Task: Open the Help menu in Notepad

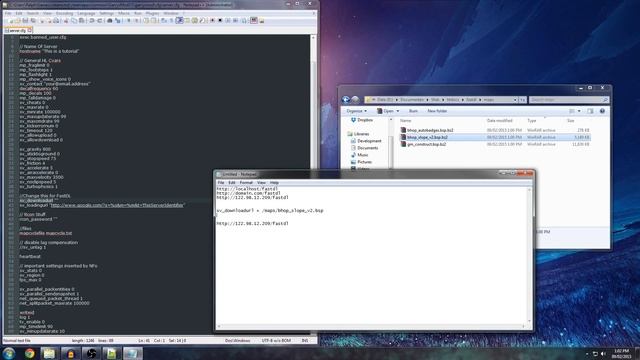Action: (x=274, y=182)
